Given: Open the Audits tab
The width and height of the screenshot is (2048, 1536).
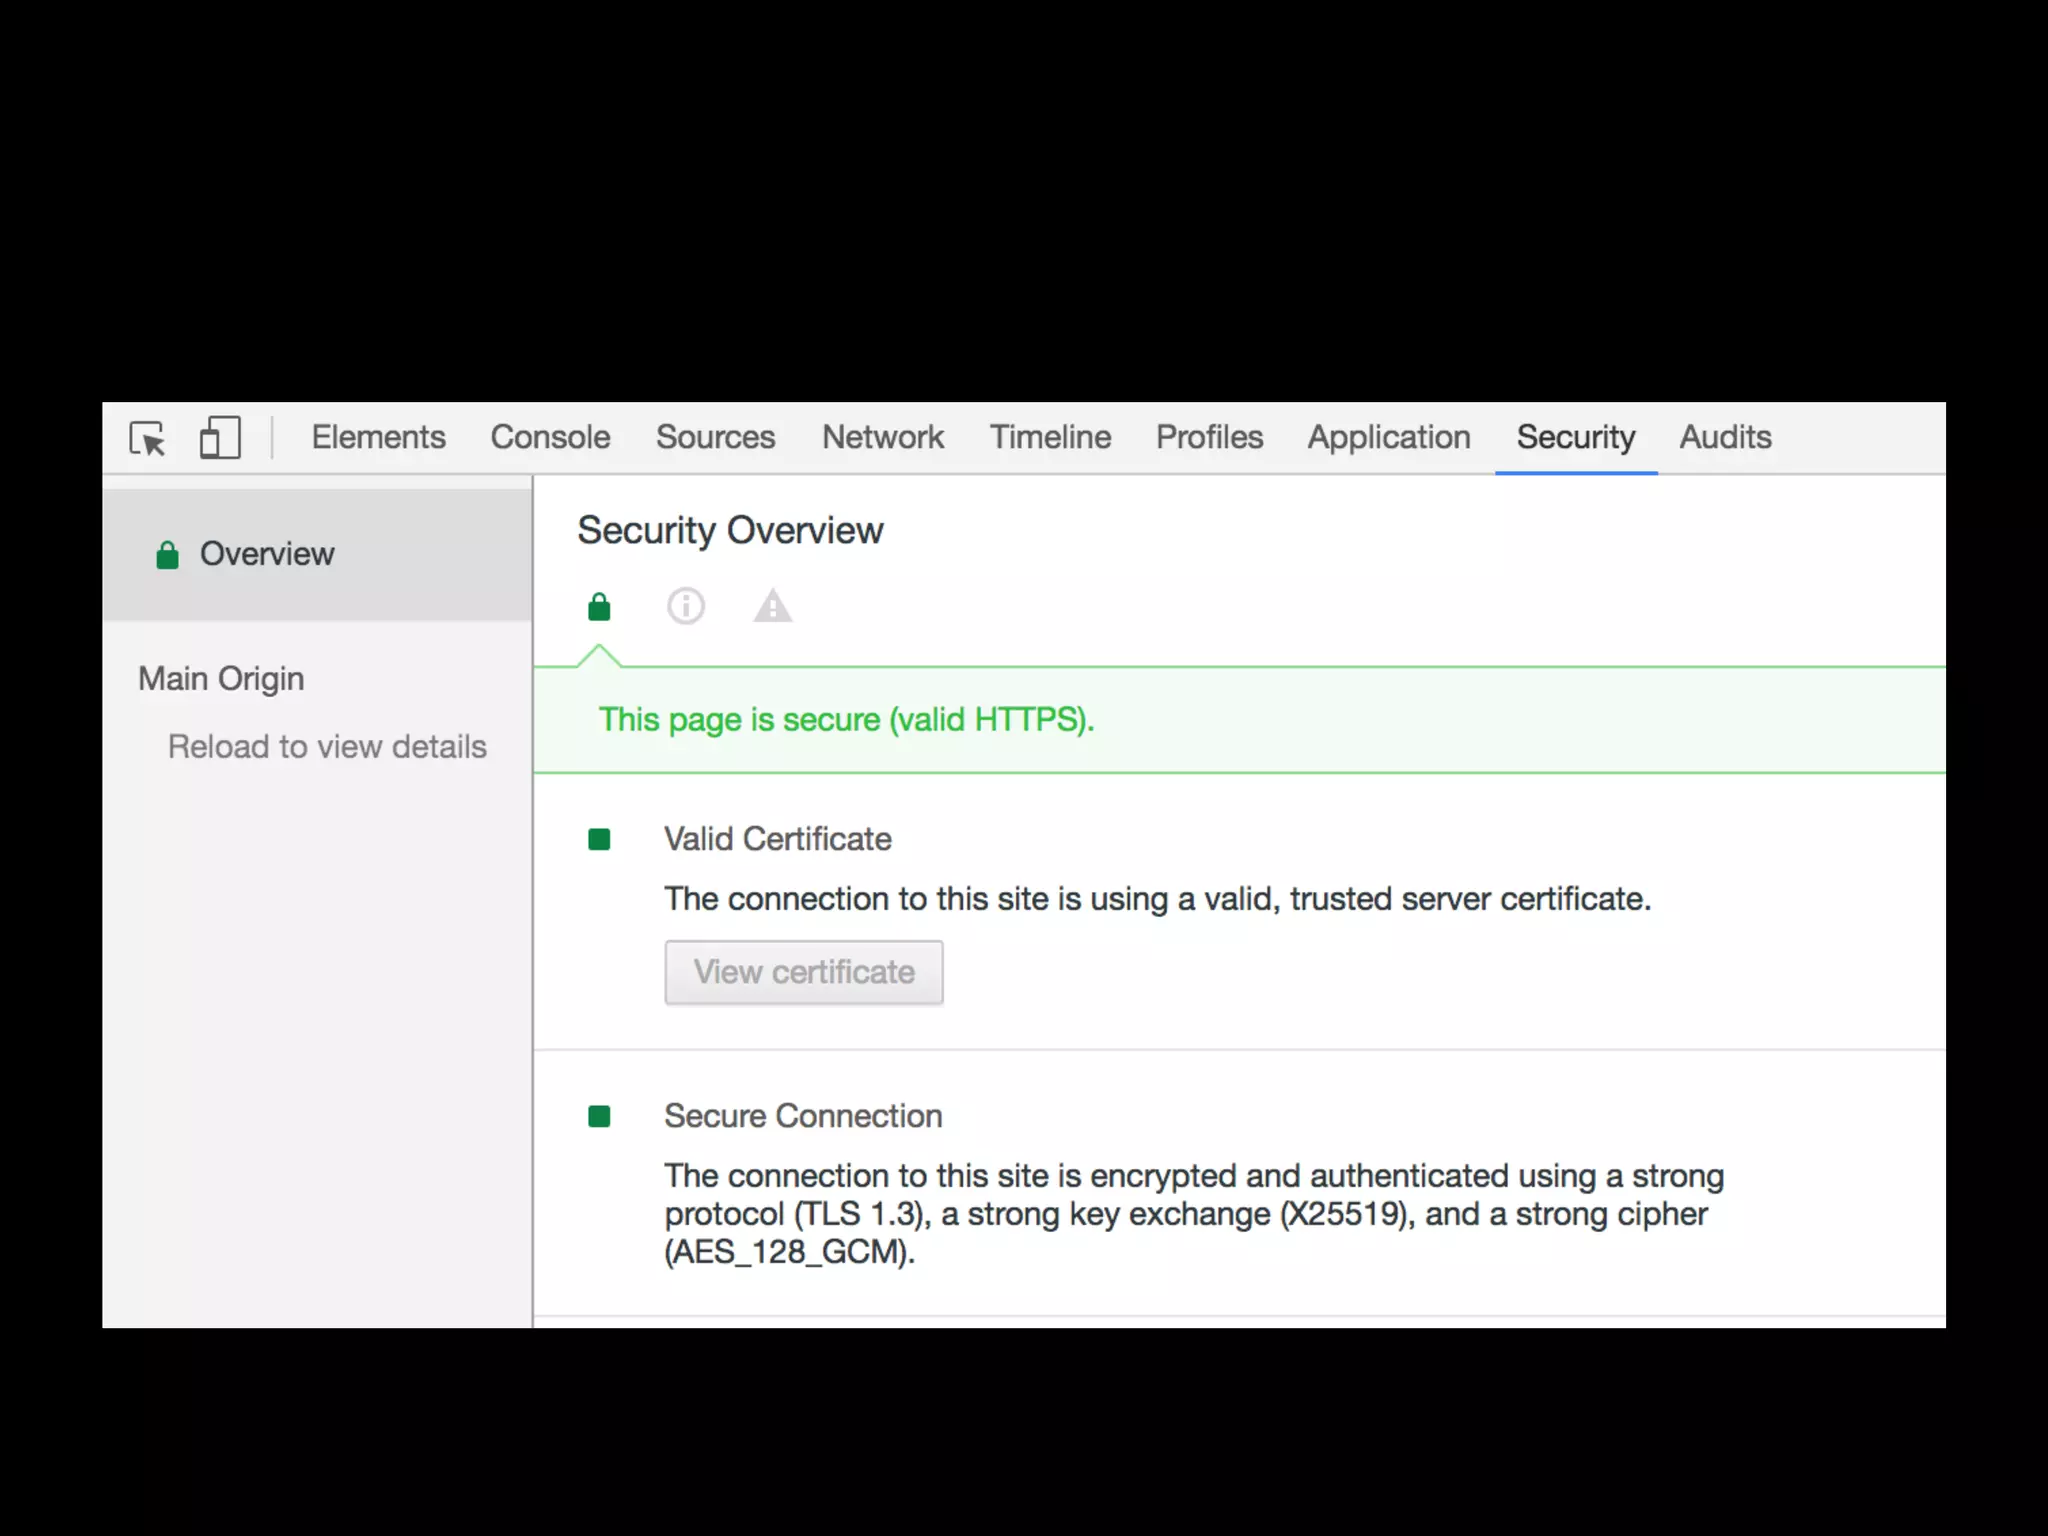Looking at the screenshot, I should tap(1725, 437).
